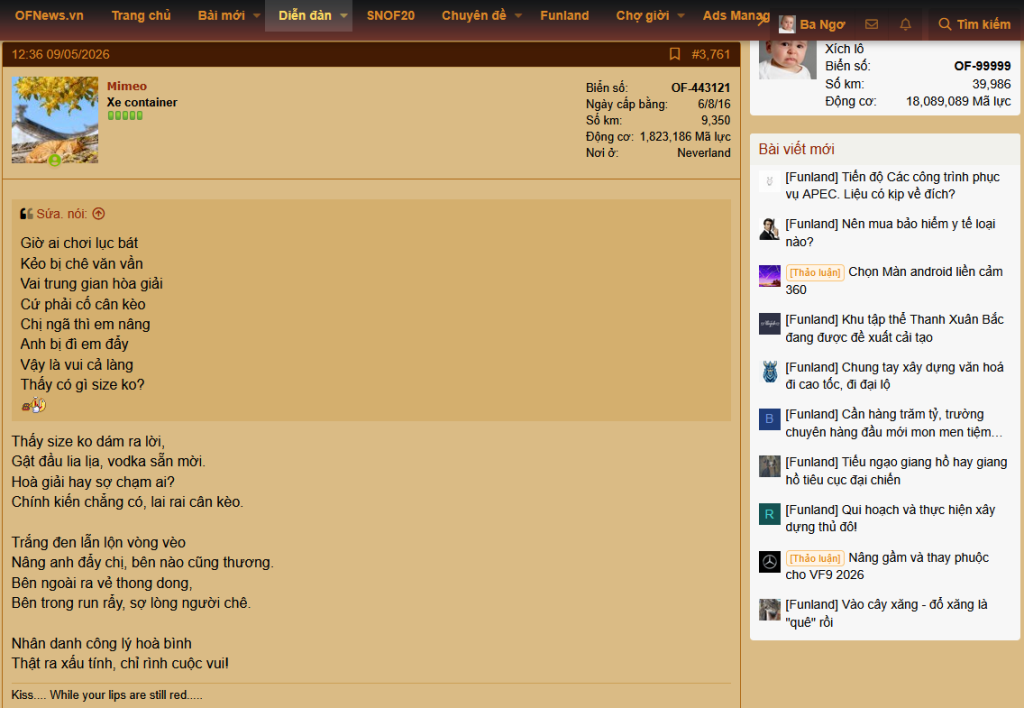Click the blue B avatar in sidebar

pyautogui.click(x=769, y=419)
